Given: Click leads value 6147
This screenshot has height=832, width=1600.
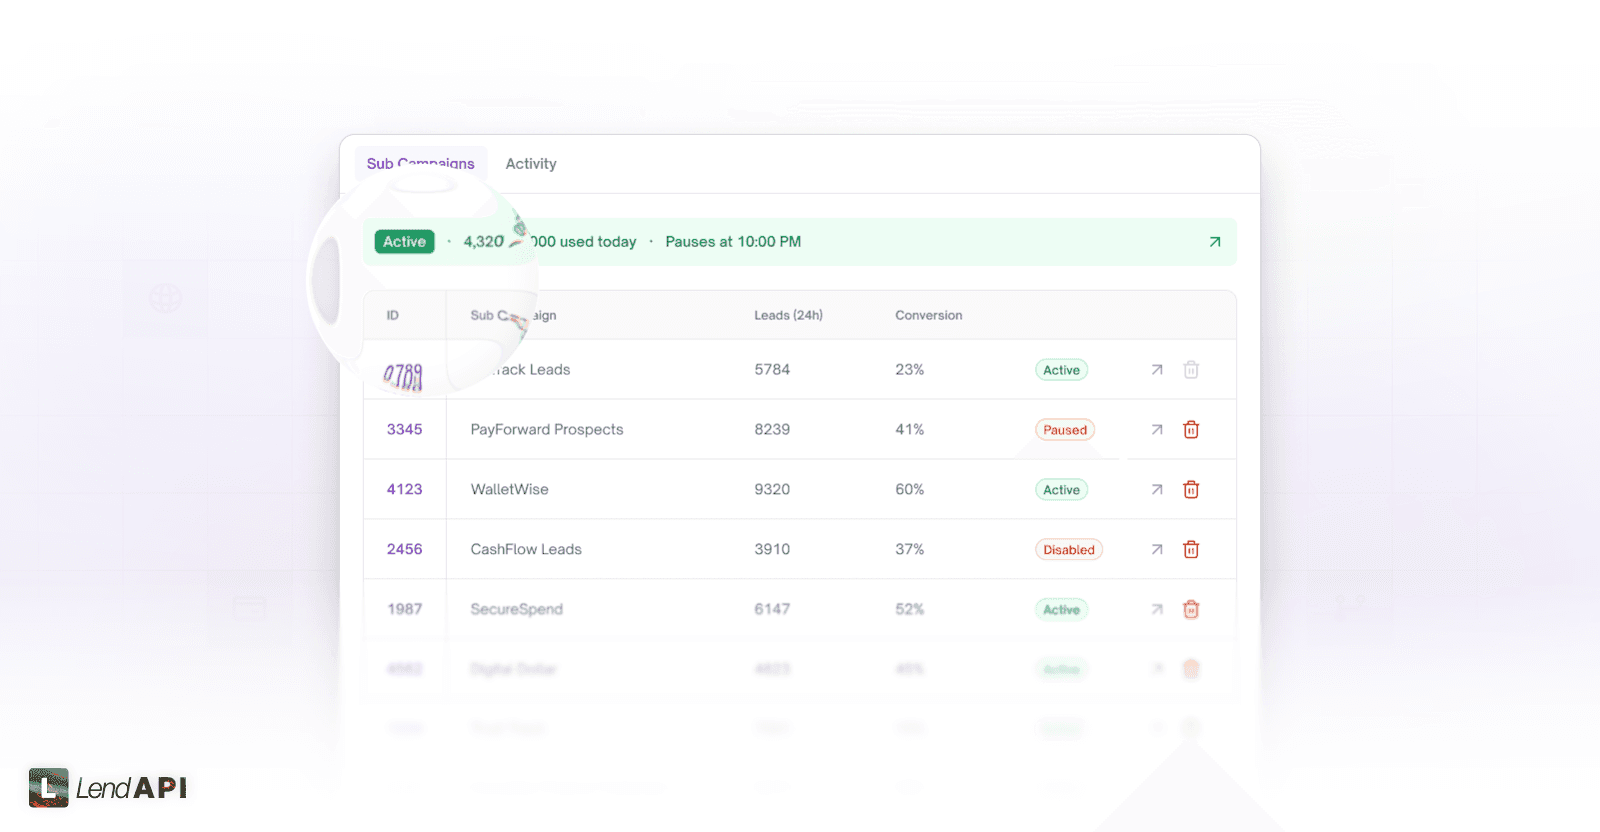Looking at the screenshot, I should tap(772, 610).
